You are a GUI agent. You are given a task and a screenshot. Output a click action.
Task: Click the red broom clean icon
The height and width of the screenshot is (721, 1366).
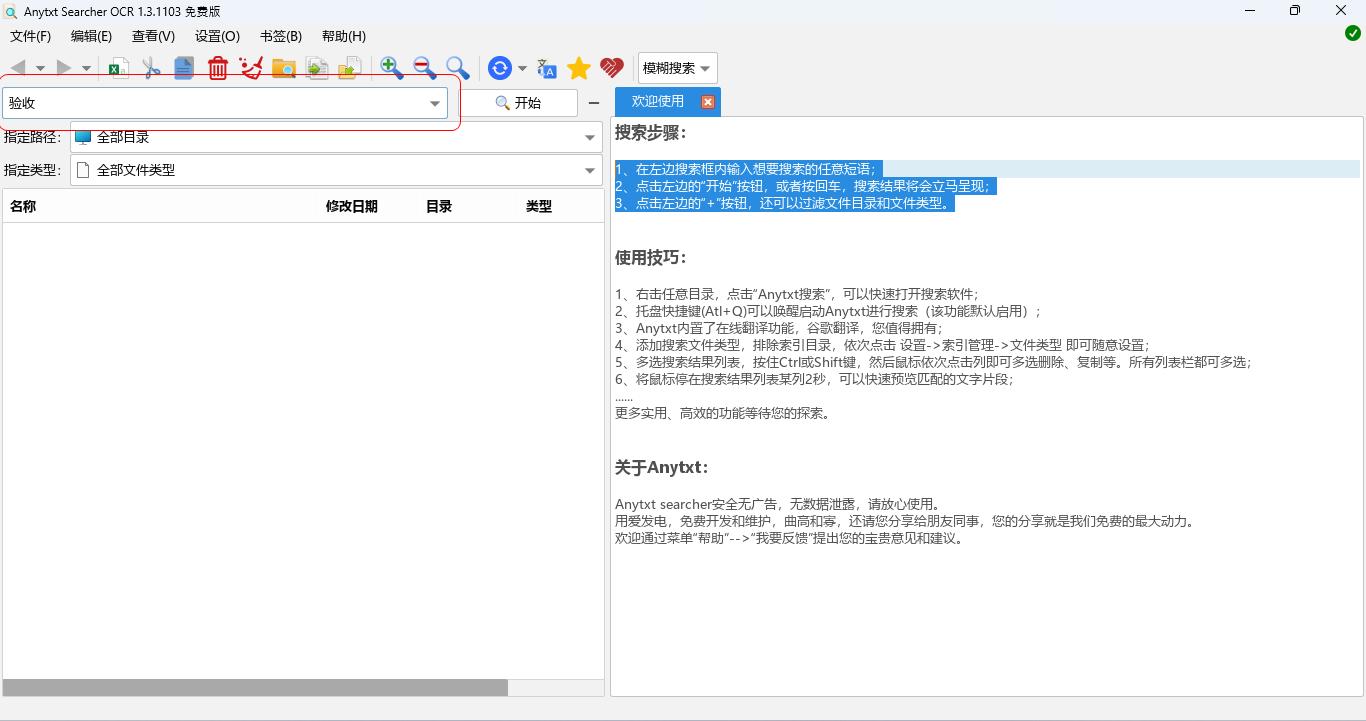(251, 68)
